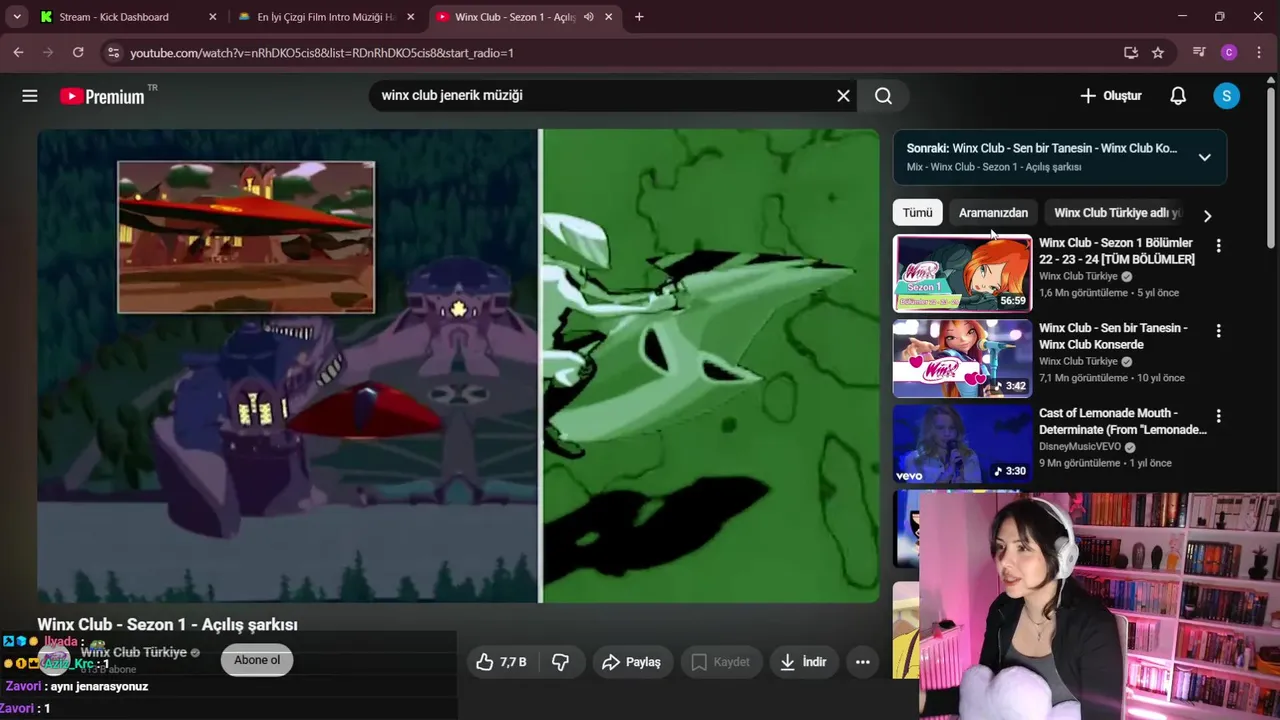Click the magnifier search button
The height and width of the screenshot is (720, 1280).
click(883, 96)
